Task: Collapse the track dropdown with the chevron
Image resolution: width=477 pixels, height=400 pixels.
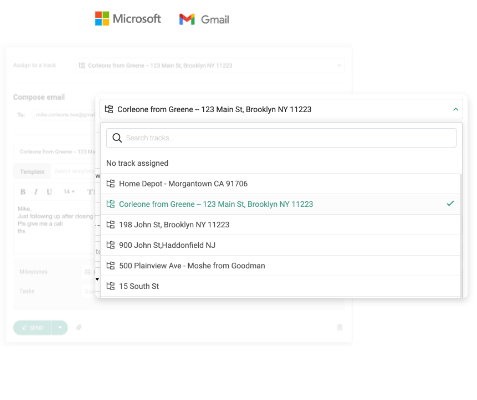Action: pyautogui.click(x=455, y=109)
